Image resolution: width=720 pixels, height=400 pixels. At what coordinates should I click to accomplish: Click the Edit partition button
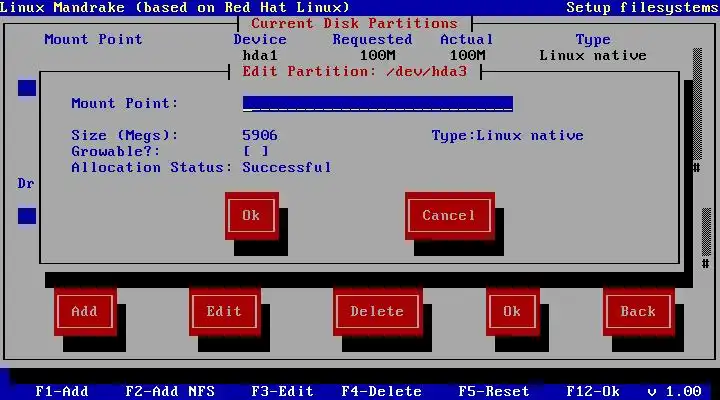point(225,311)
